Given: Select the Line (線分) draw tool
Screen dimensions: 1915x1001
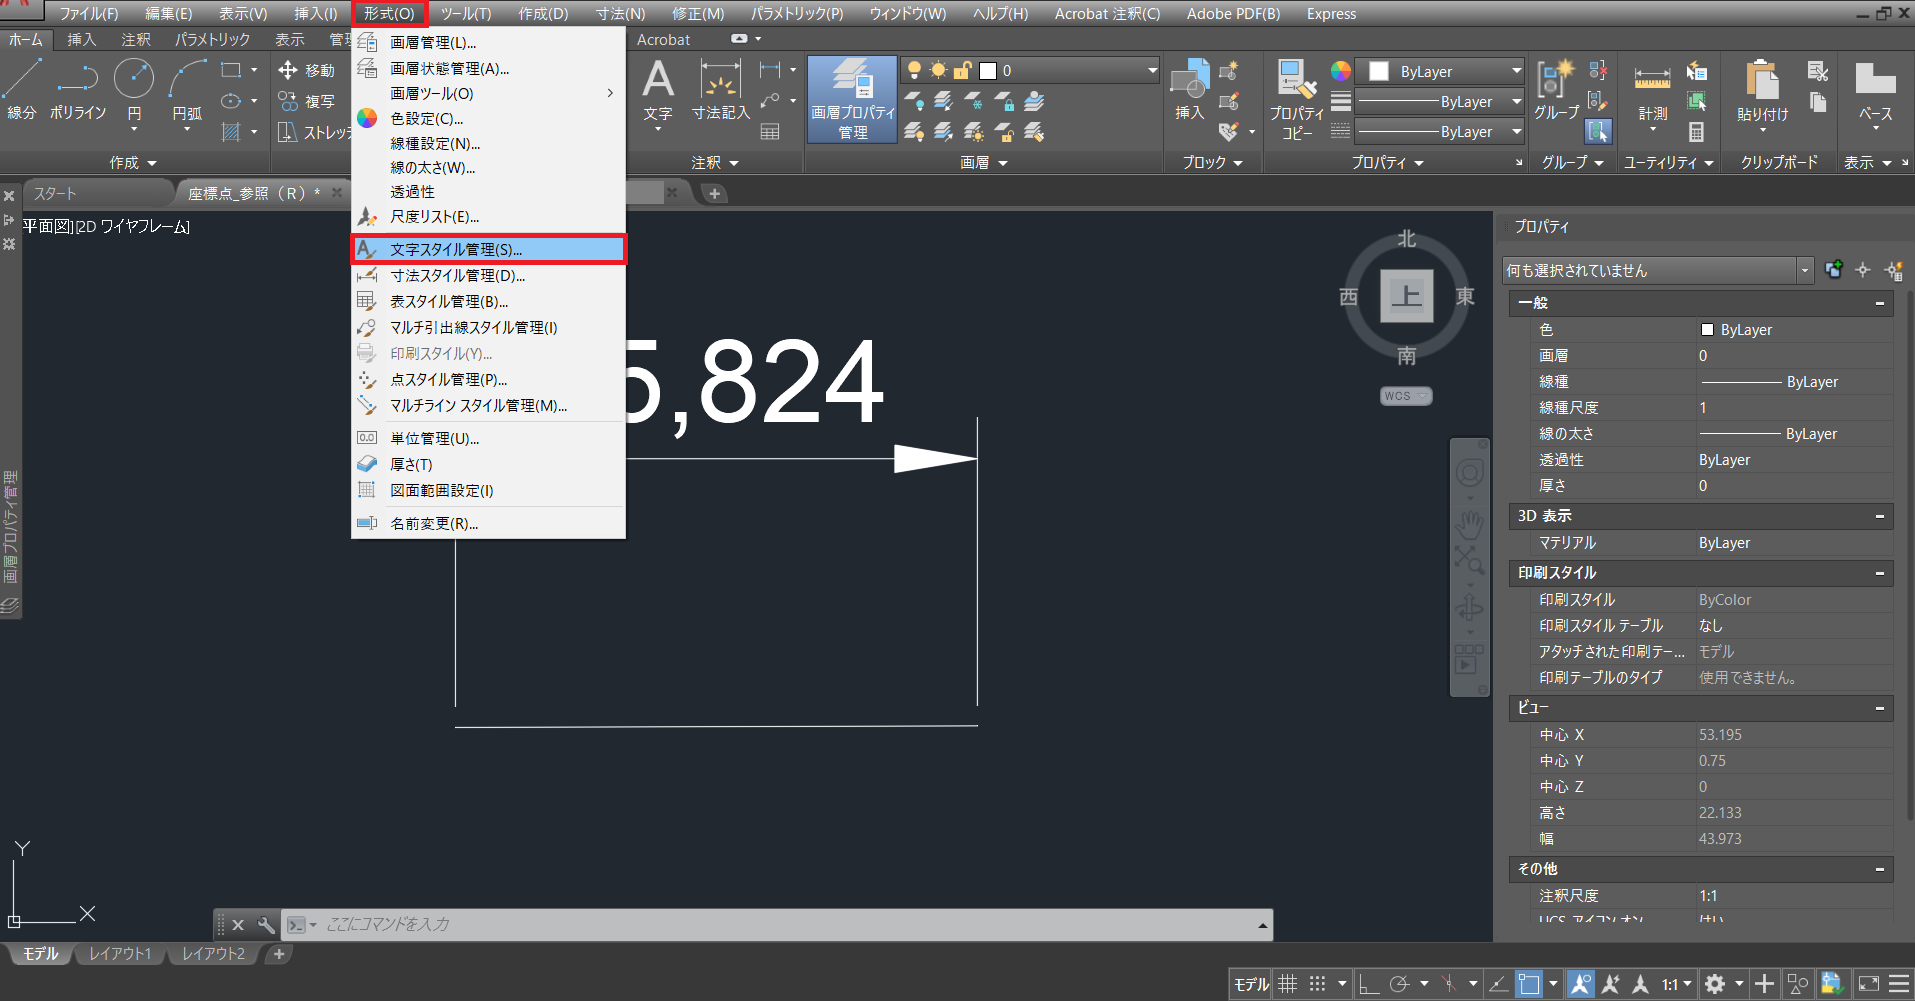Looking at the screenshot, I should pyautogui.click(x=22, y=90).
